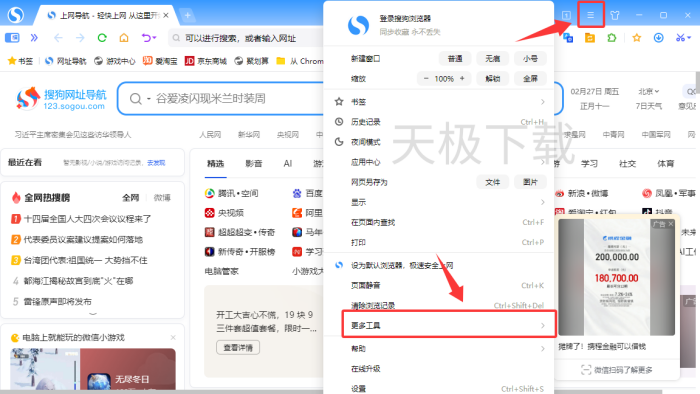700x394 pixels.
Task: Select 设为默认浏览器 menu item
Action: (x=440, y=265)
